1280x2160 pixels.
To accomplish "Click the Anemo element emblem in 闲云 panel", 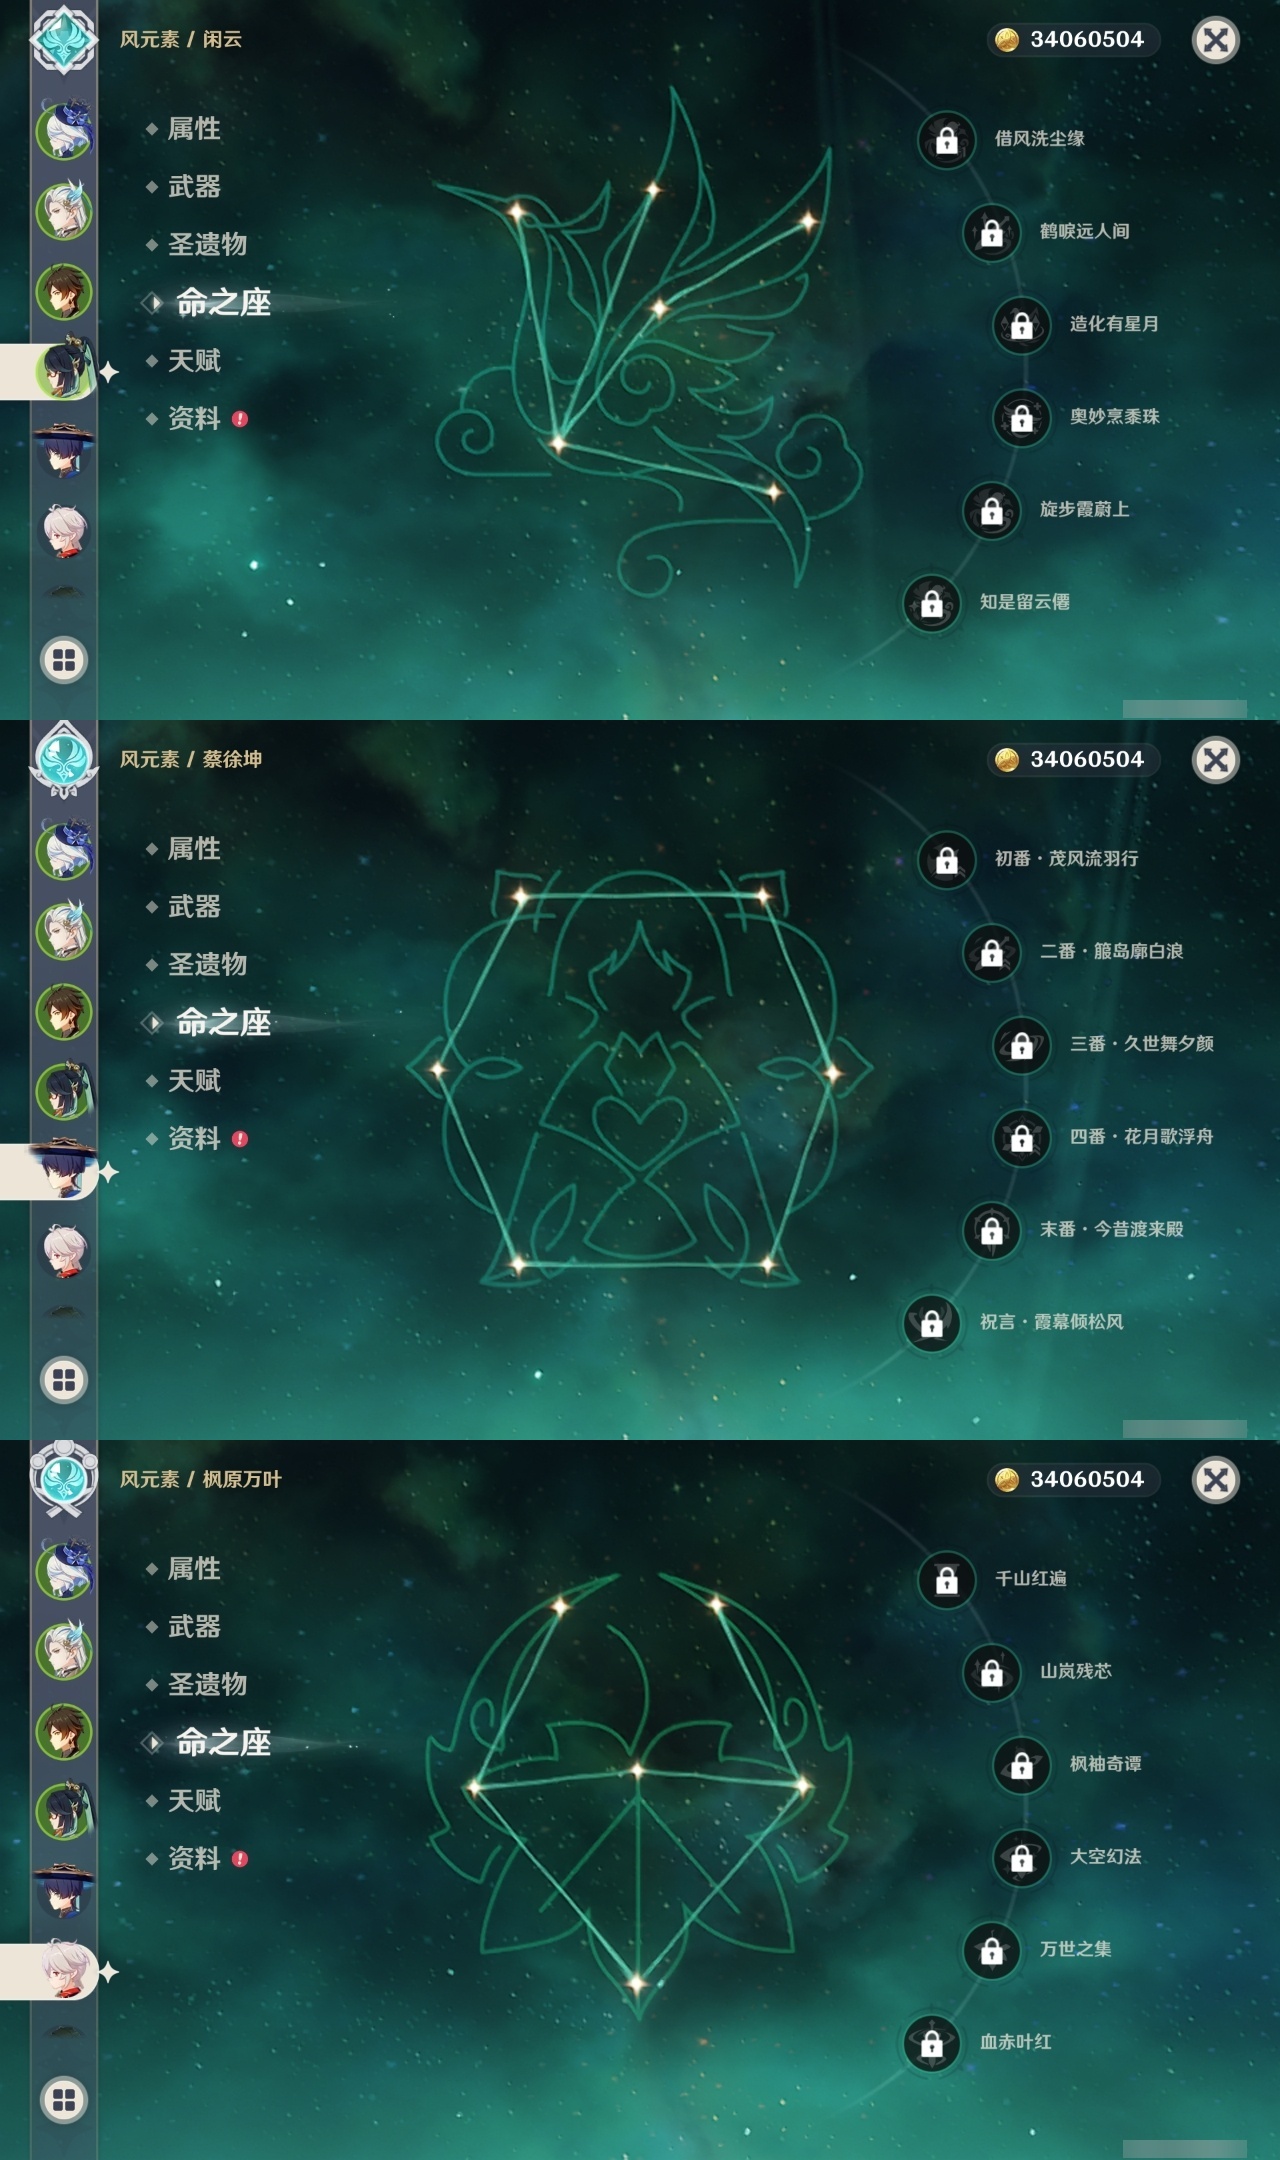I will [x=64, y=38].
